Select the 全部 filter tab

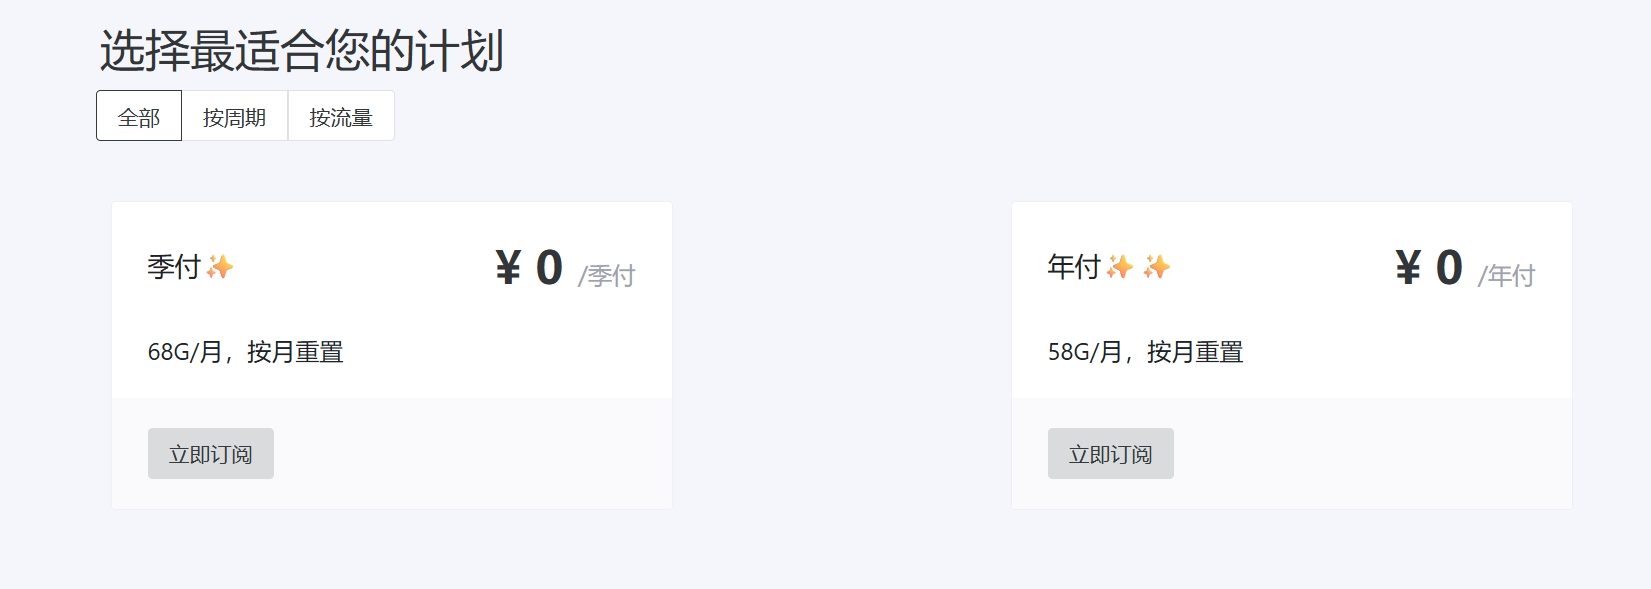[x=139, y=117]
